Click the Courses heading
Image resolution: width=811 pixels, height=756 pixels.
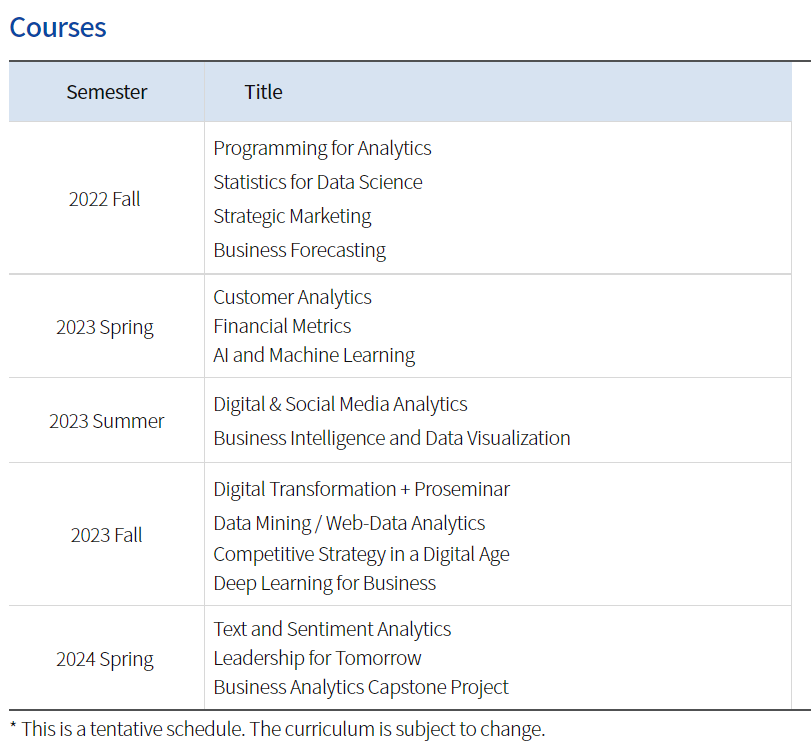point(58,27)
